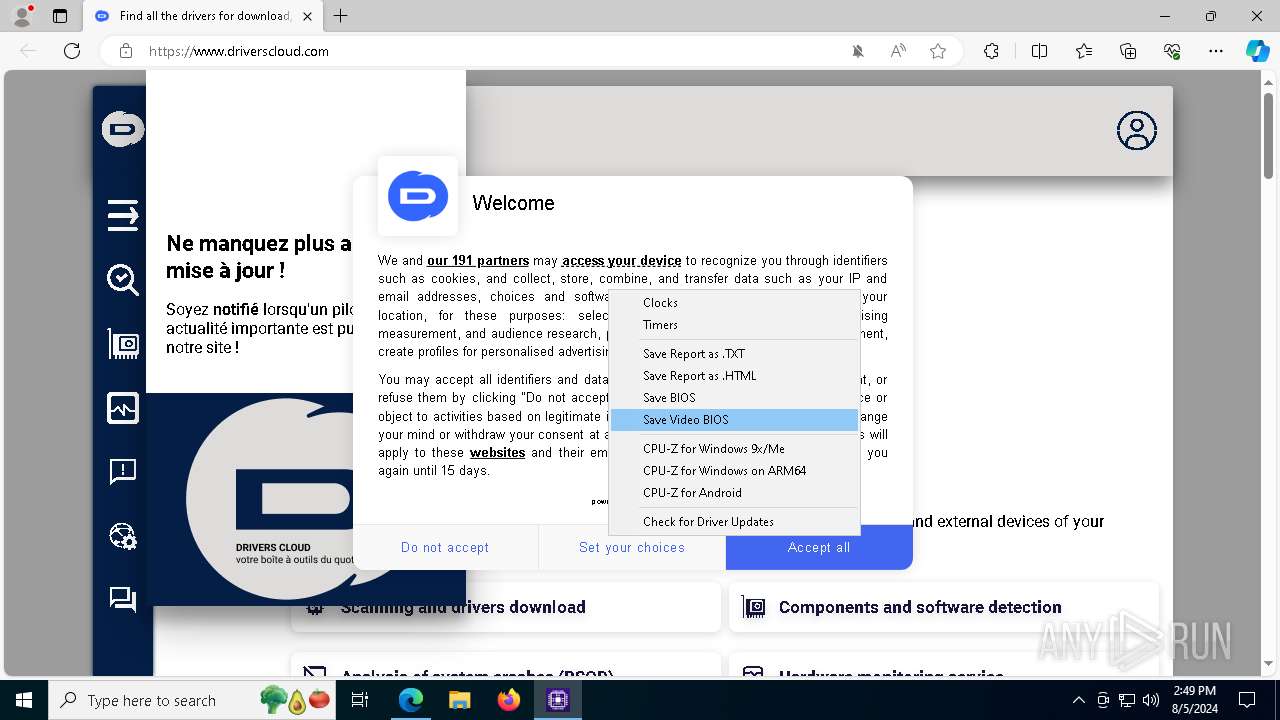Open the Action Center notifications

(1247, 700)
